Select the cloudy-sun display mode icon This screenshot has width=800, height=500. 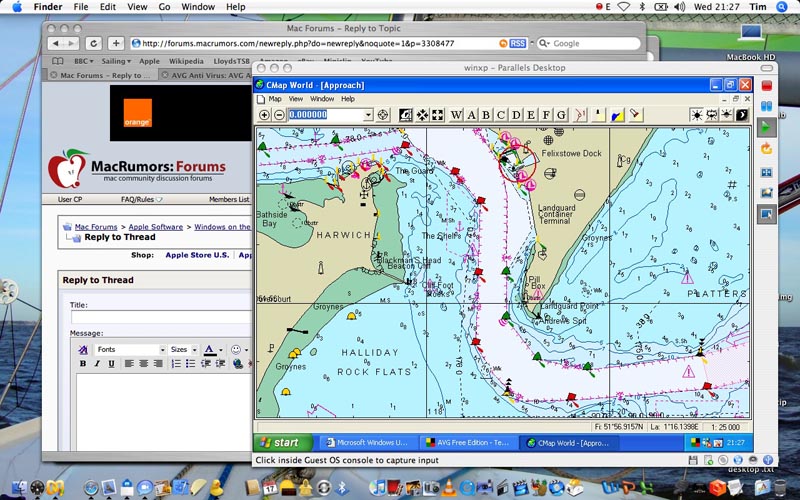[x=711, y=115]
